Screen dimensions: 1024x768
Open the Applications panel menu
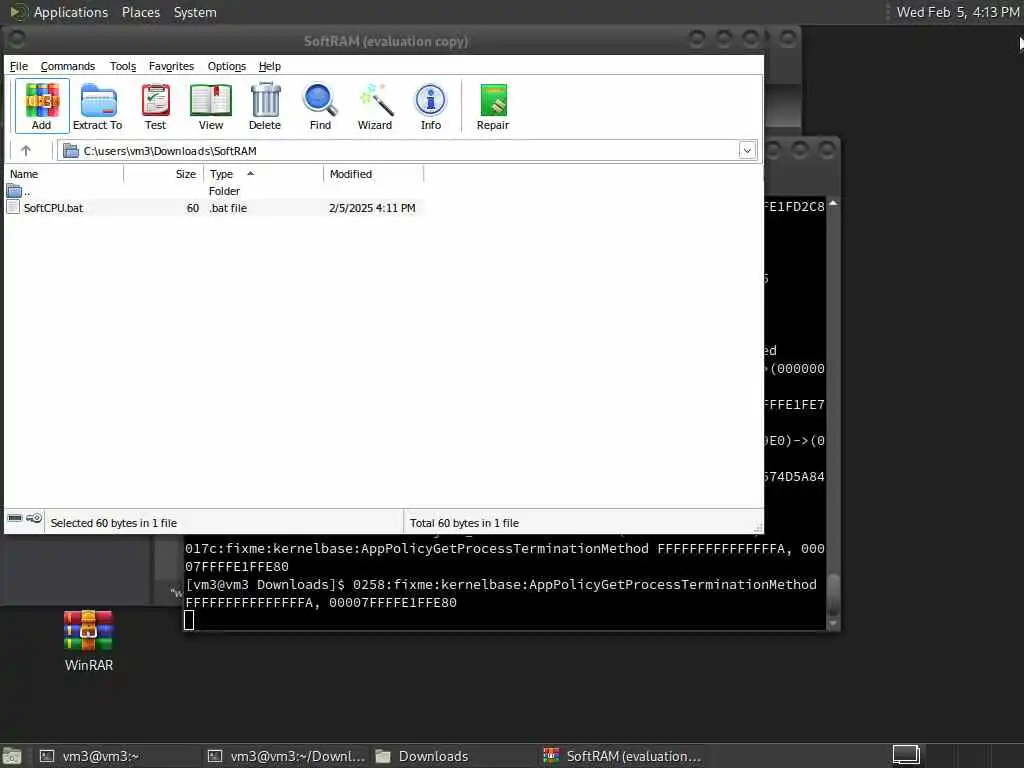pyautogui.click(x=71, y=12)
